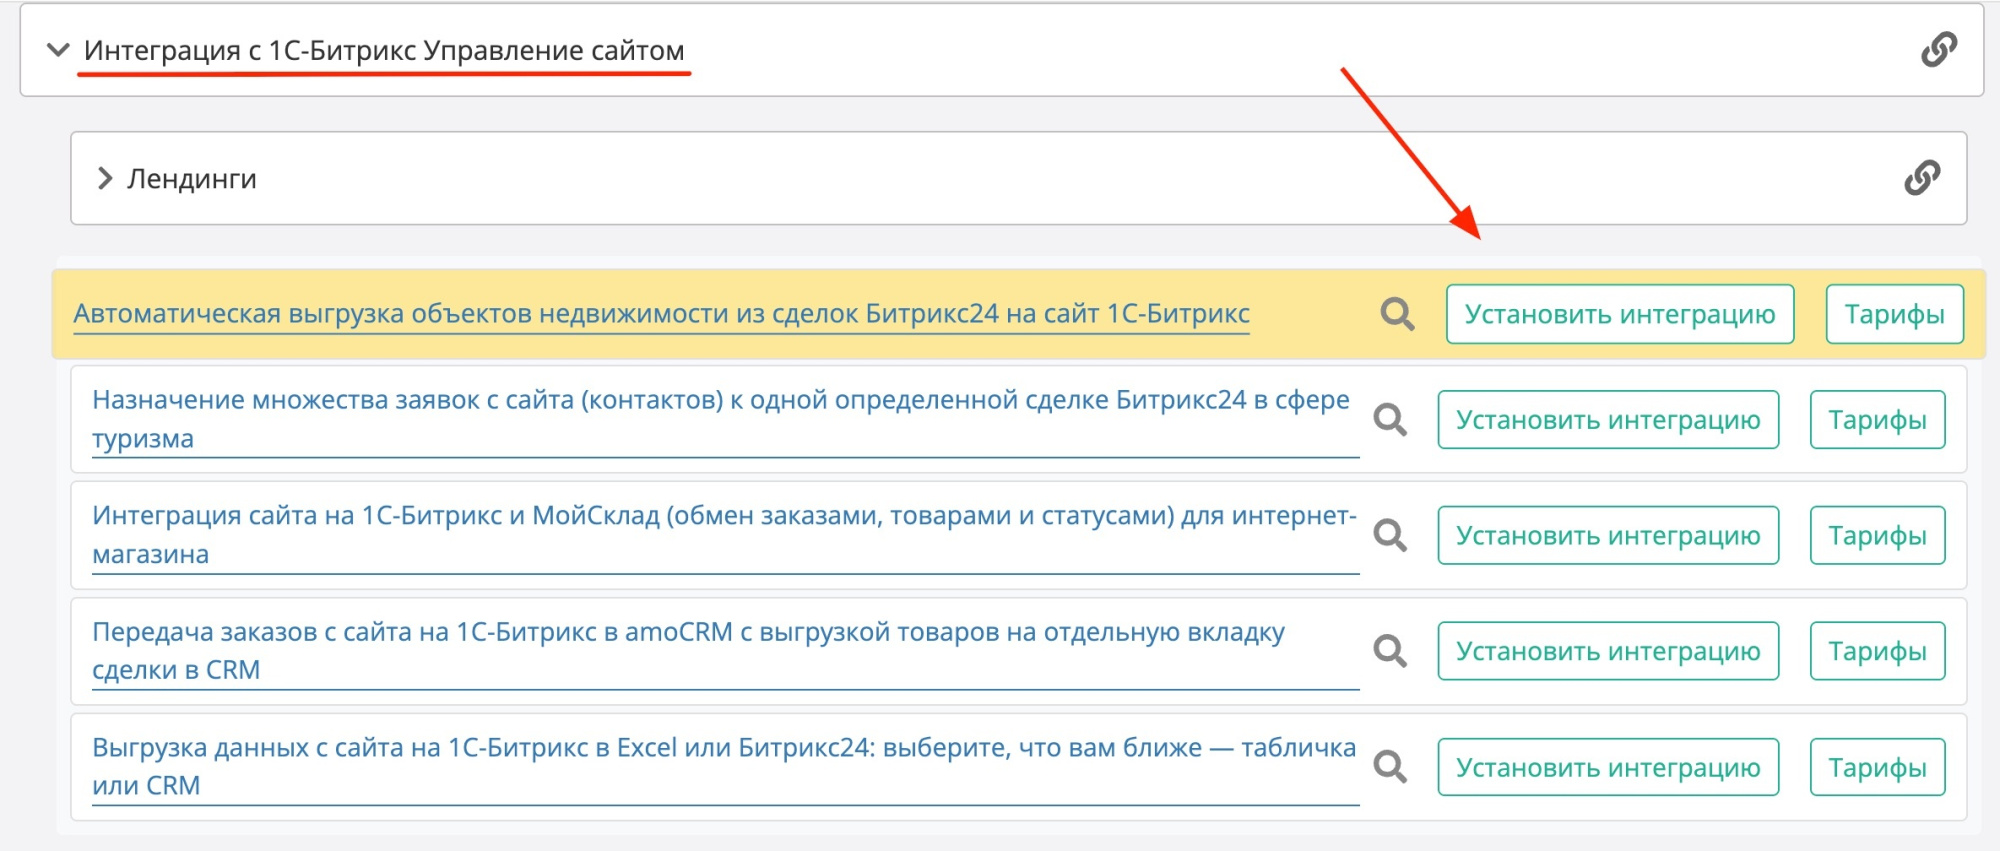Install integration for Excel export row

(1607, 767)
